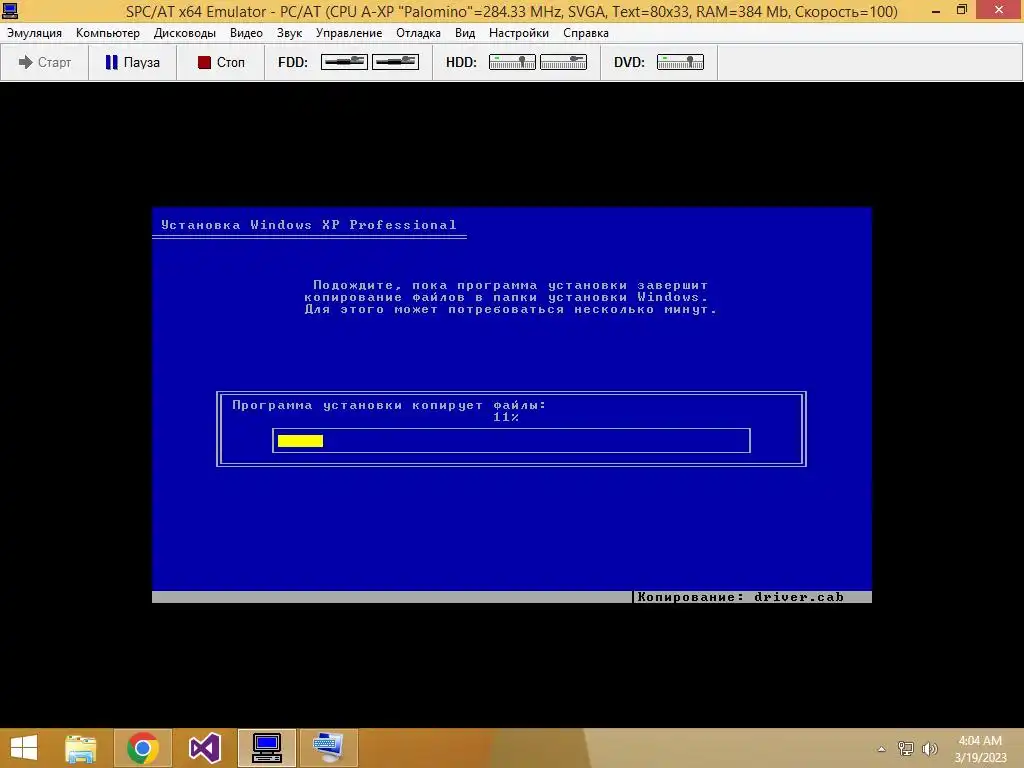The width and height of the screenshot is (1024, 768).
Task: Open the Windows Start button
Action: [24, 748]
